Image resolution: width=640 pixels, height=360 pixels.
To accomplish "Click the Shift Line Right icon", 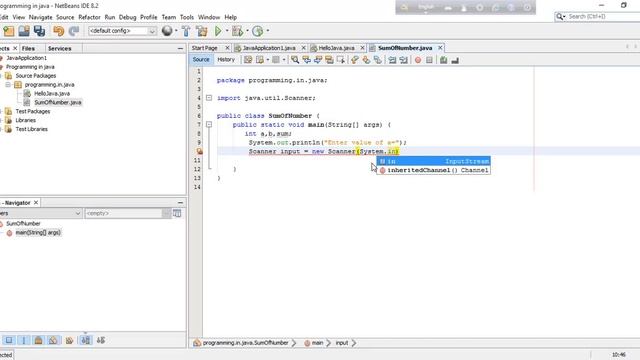I will 404,60.
